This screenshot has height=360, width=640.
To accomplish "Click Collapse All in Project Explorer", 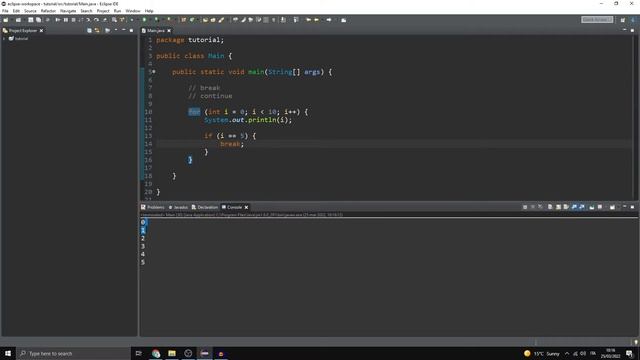I will pyautogui.click(x=89, y=31).
